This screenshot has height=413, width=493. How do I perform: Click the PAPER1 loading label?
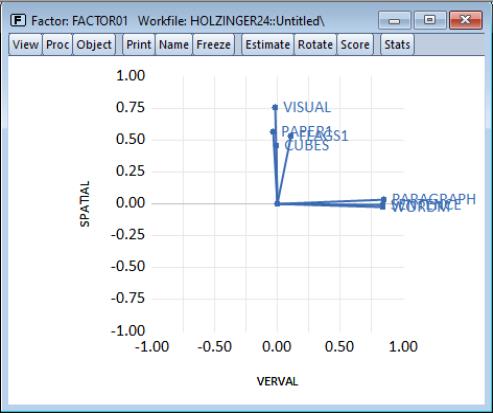pos(307,131)
